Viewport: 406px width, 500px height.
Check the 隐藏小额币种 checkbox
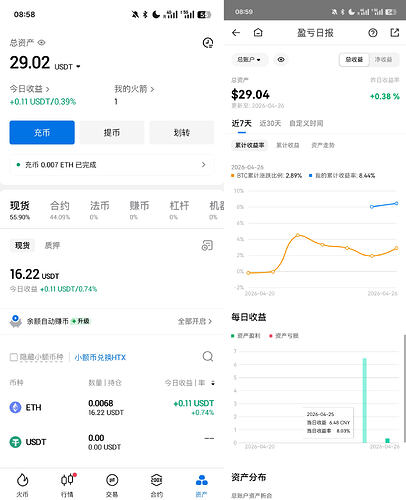[x=14, y=357]
